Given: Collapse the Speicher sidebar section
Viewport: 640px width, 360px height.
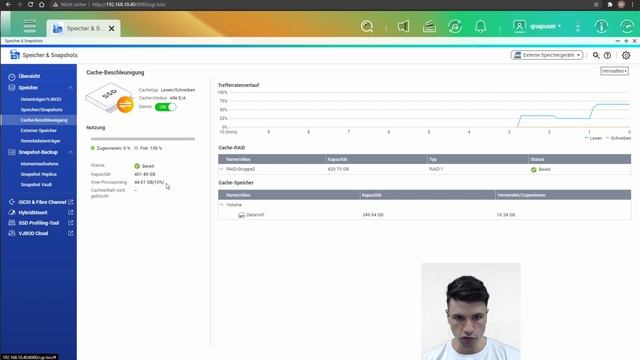Looking at the screenshot, I should click(70, 88).
